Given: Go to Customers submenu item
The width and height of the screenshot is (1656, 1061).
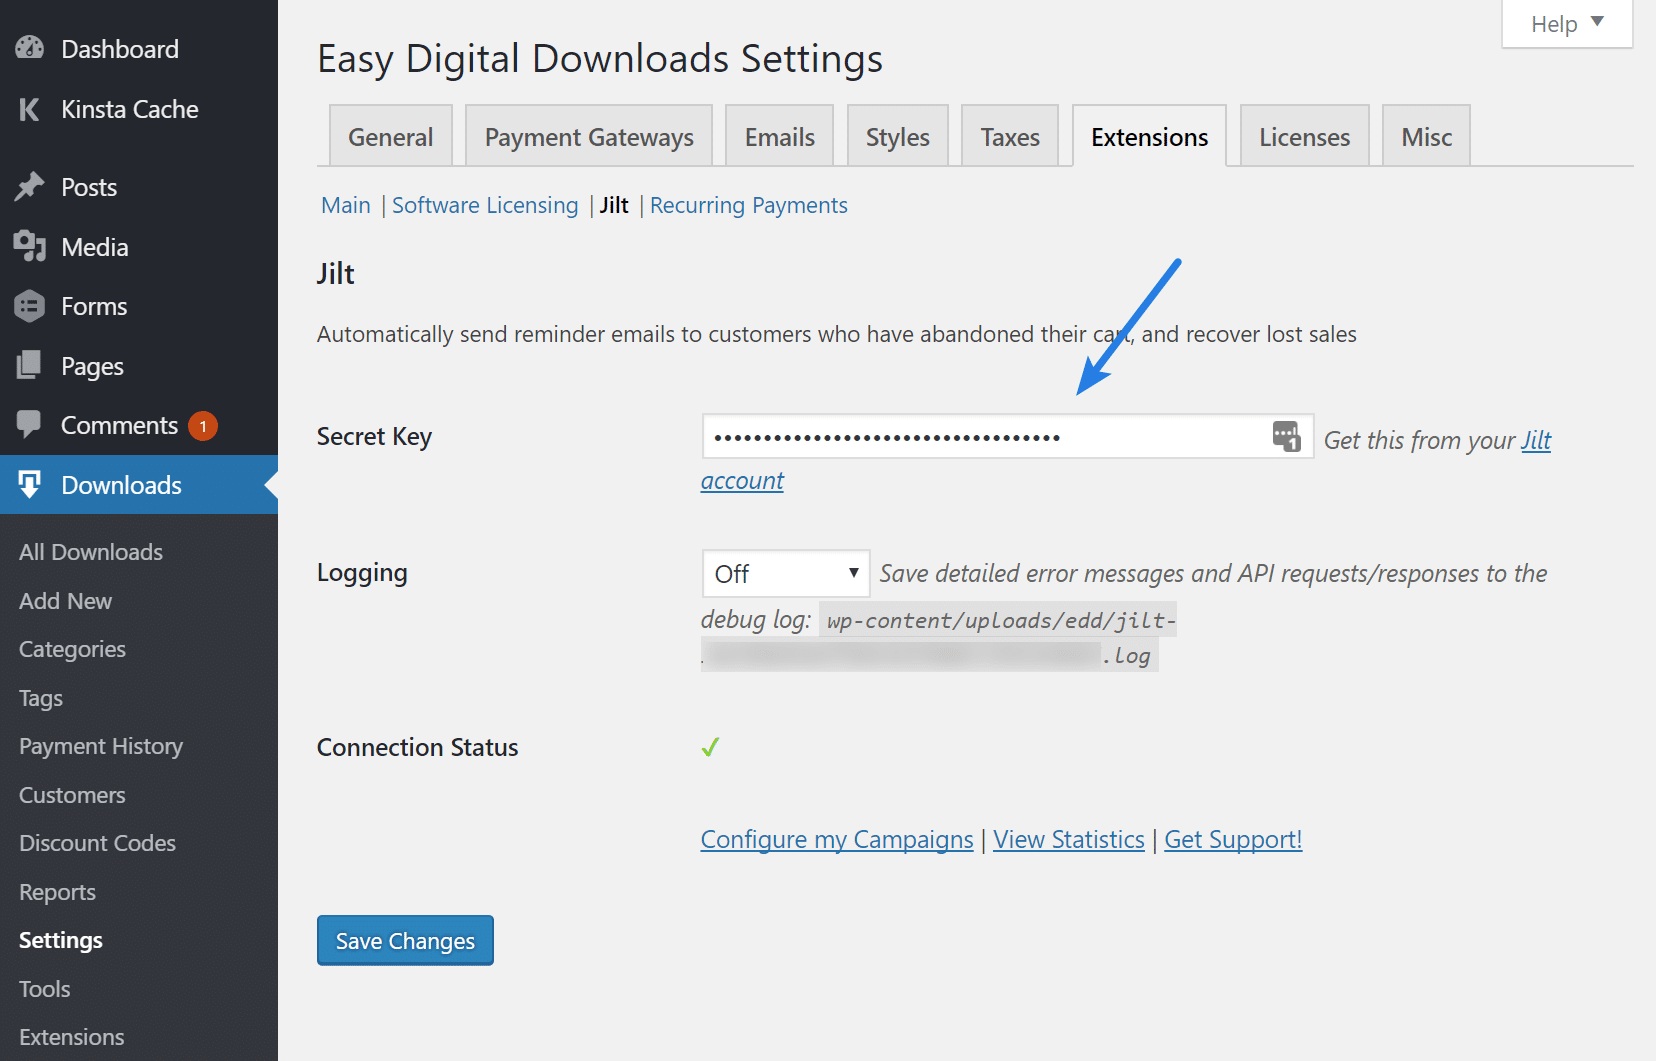Looking at the screenshot, I should point(72,795).
